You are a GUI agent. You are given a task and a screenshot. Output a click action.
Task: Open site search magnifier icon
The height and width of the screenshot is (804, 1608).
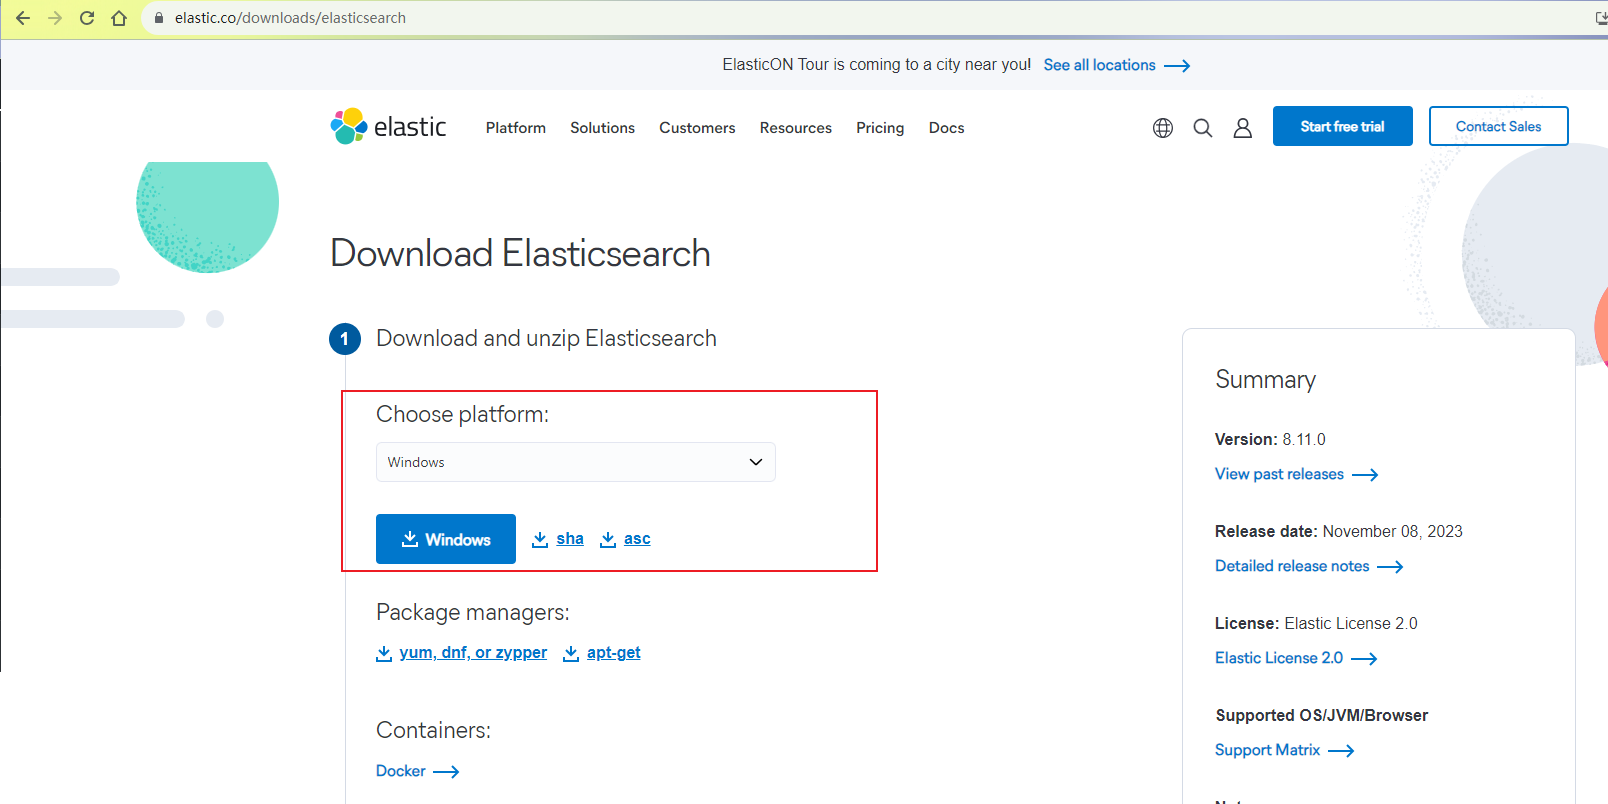pos(1203,128)
